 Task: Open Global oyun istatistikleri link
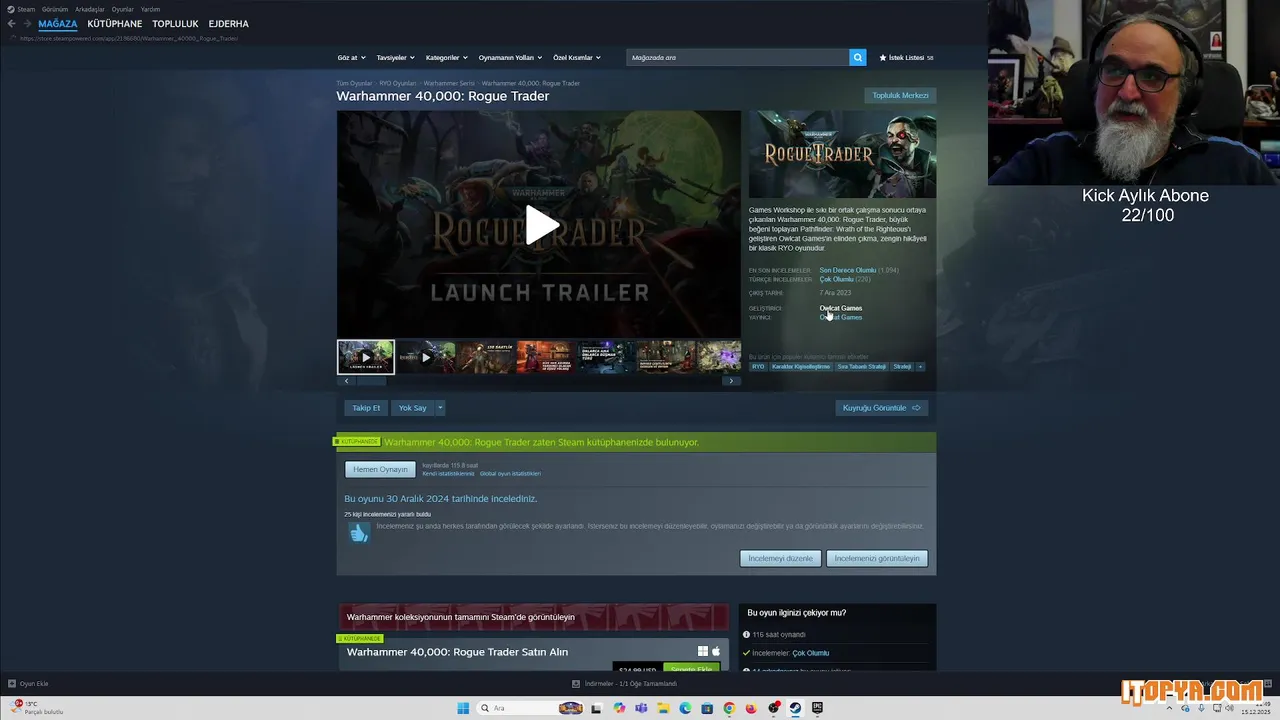510,473
